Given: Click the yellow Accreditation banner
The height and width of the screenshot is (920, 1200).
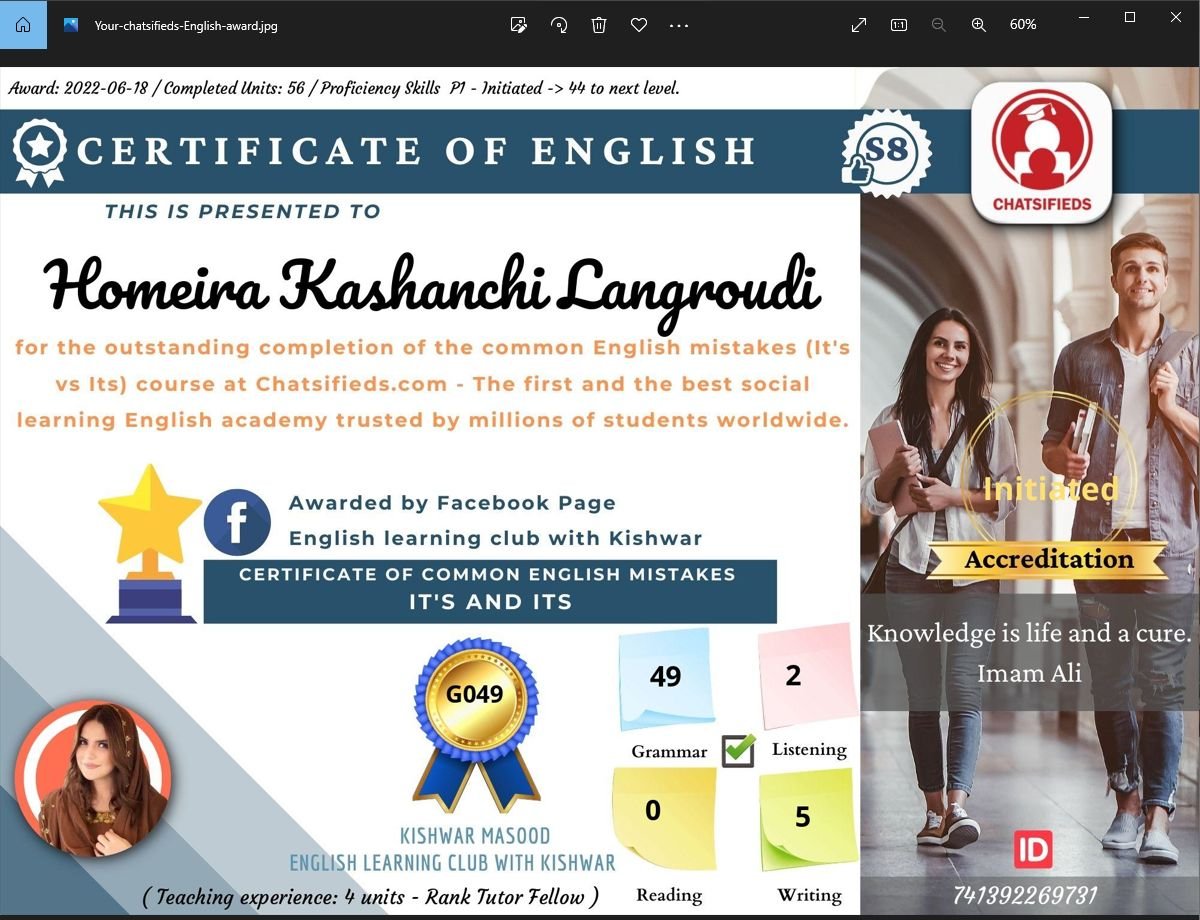Looking at the screenshot, I should pos(1048,560).
